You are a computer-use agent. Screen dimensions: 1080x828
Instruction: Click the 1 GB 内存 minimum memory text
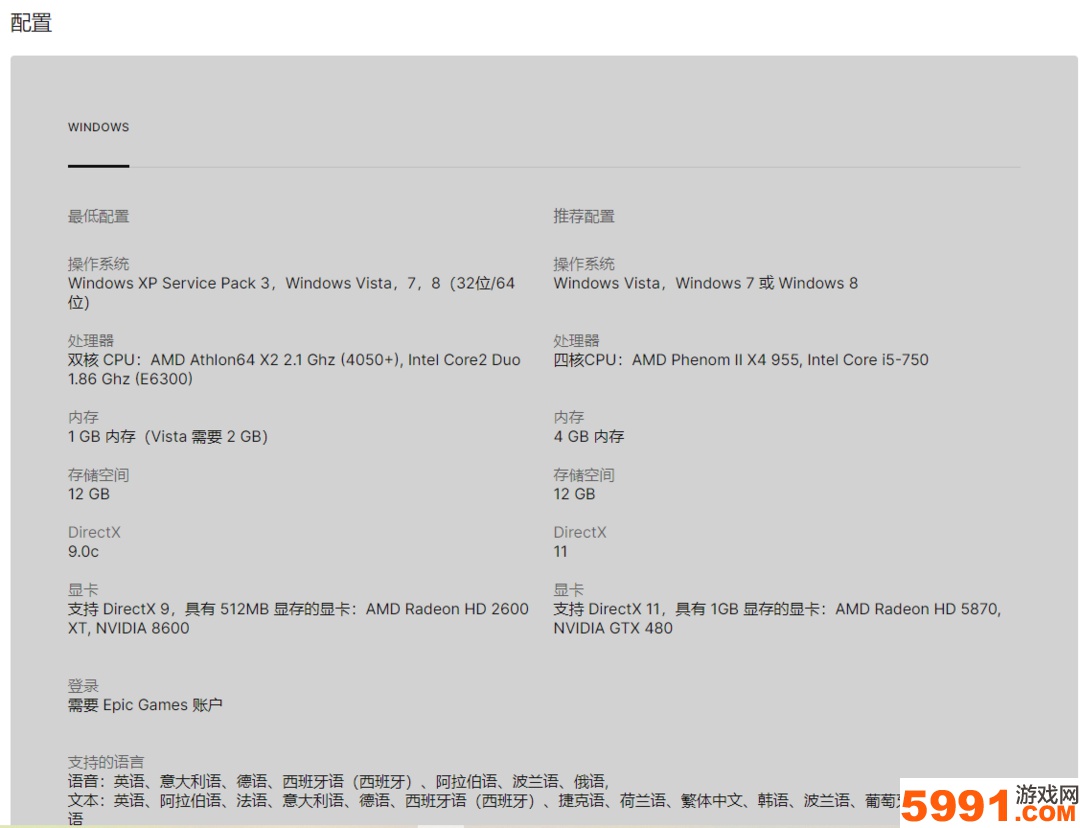[x=167, y=437]
